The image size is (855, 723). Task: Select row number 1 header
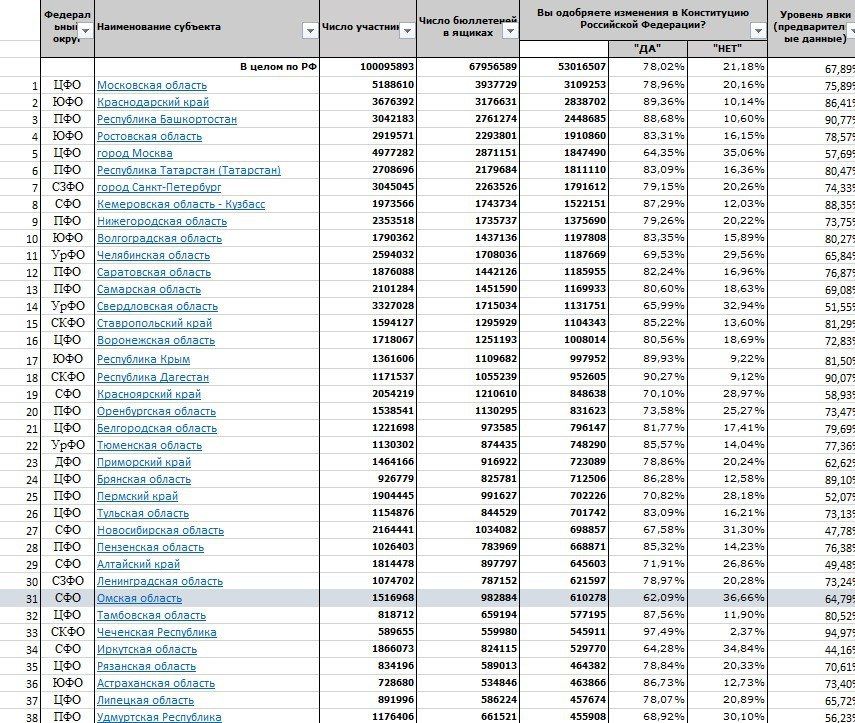click(20, 86)
